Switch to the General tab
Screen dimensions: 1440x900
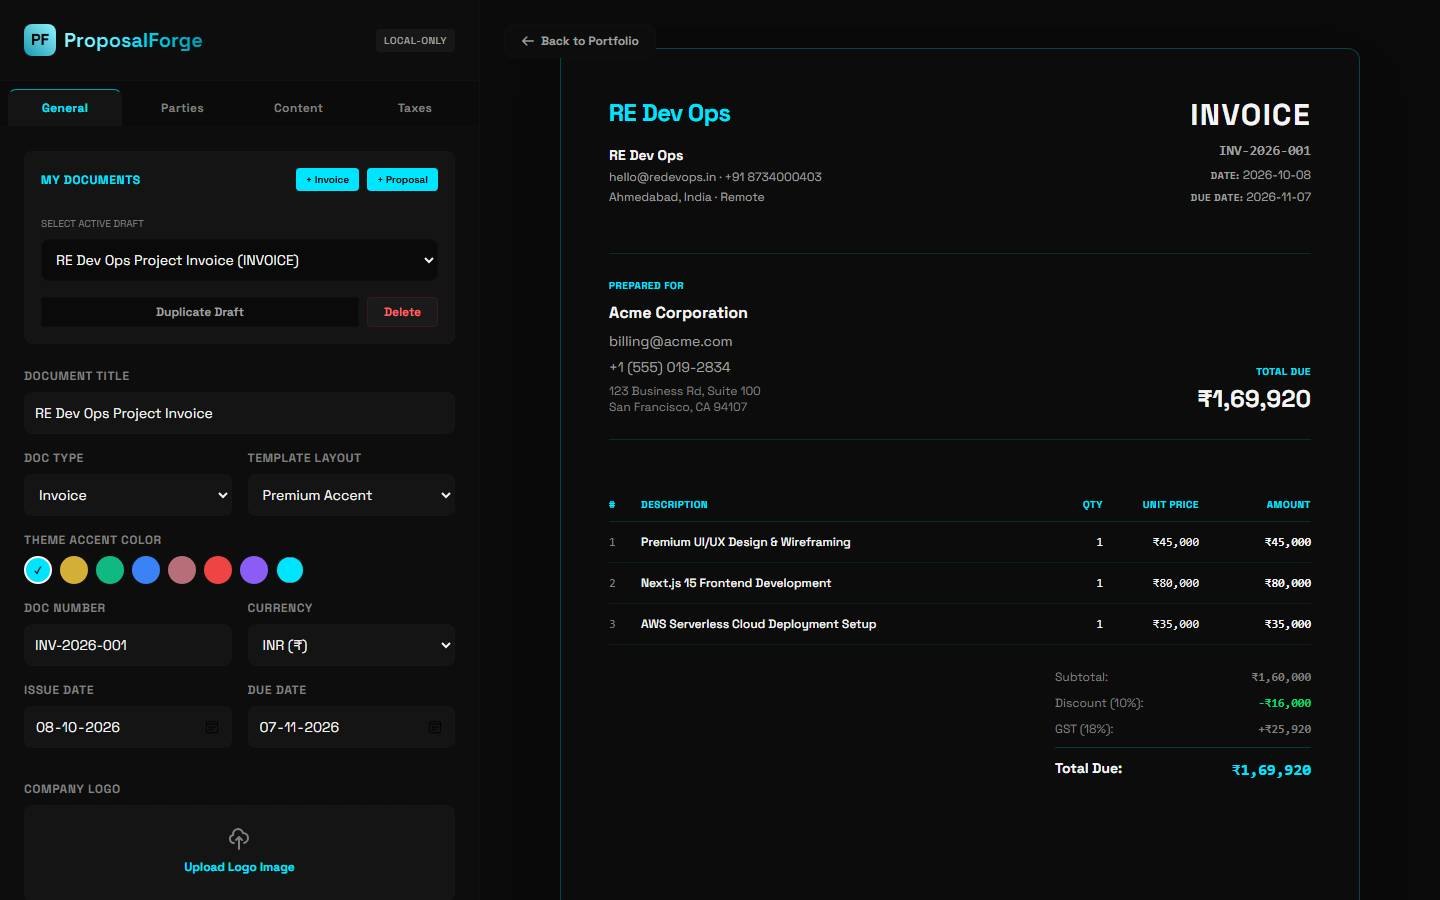[65, 108]
